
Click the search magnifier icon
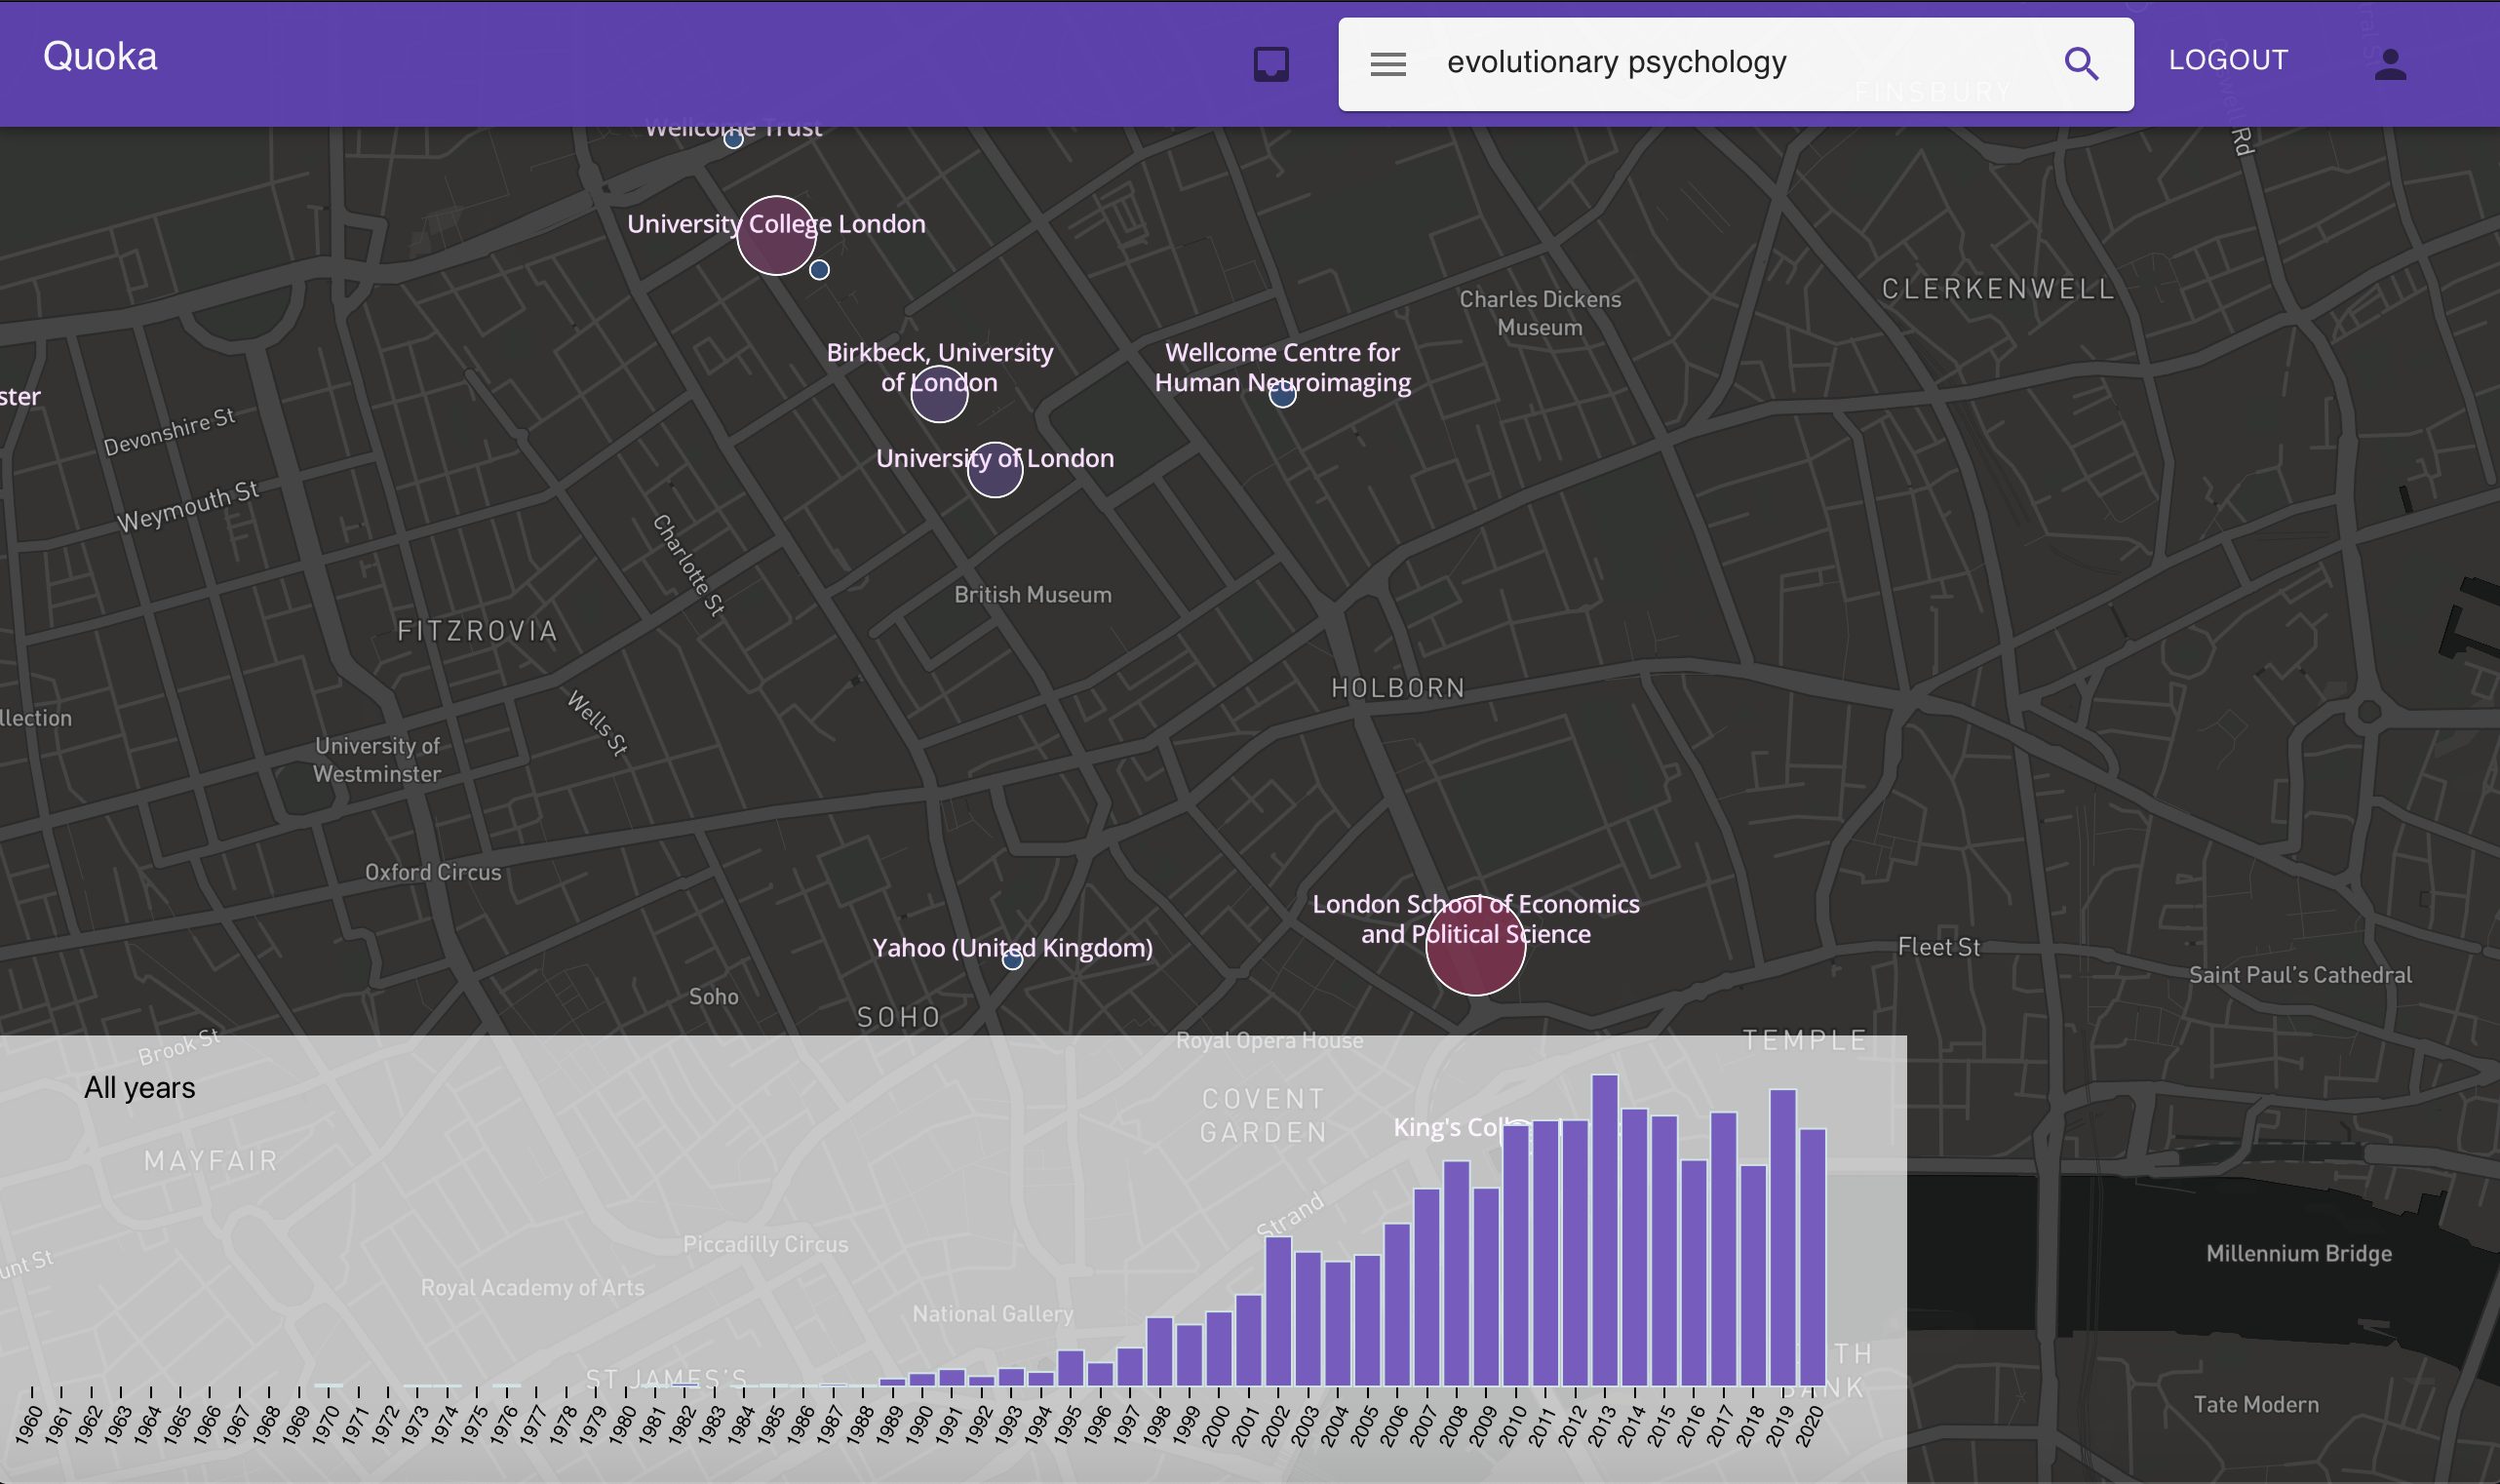click(2081, 64)
